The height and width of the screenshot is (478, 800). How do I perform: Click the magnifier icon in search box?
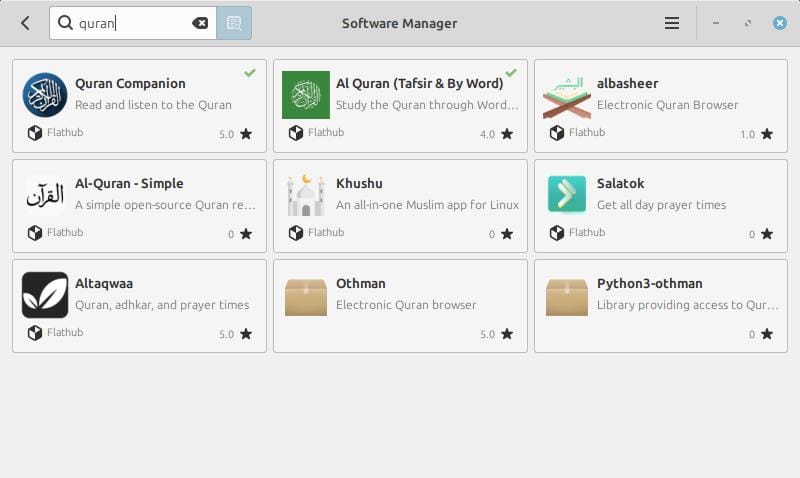click(x=65, y=22)
